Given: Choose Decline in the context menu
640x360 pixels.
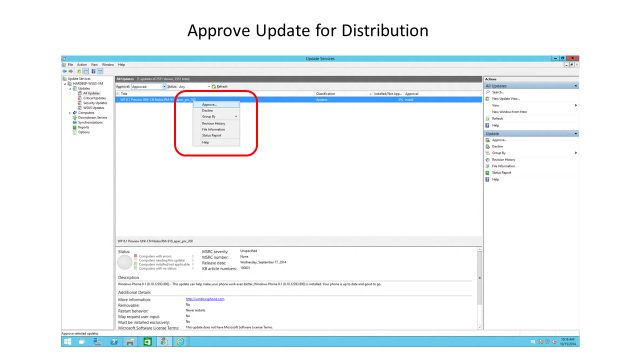Looking at the screenshot, I should pyautogui.click(x=216, y=111).
